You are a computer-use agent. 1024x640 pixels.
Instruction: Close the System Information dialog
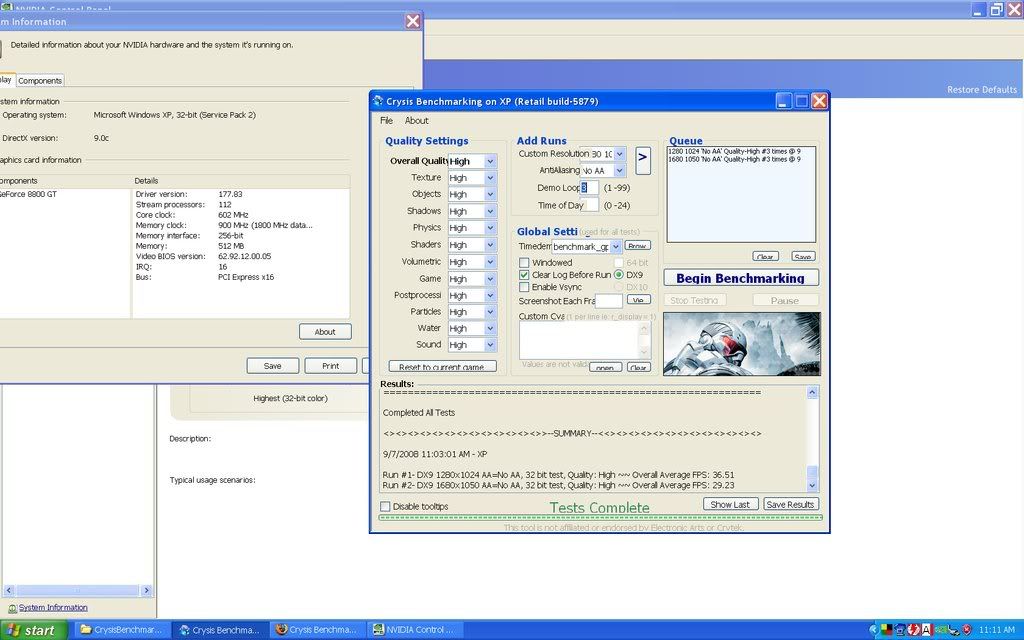click(413, 22)
